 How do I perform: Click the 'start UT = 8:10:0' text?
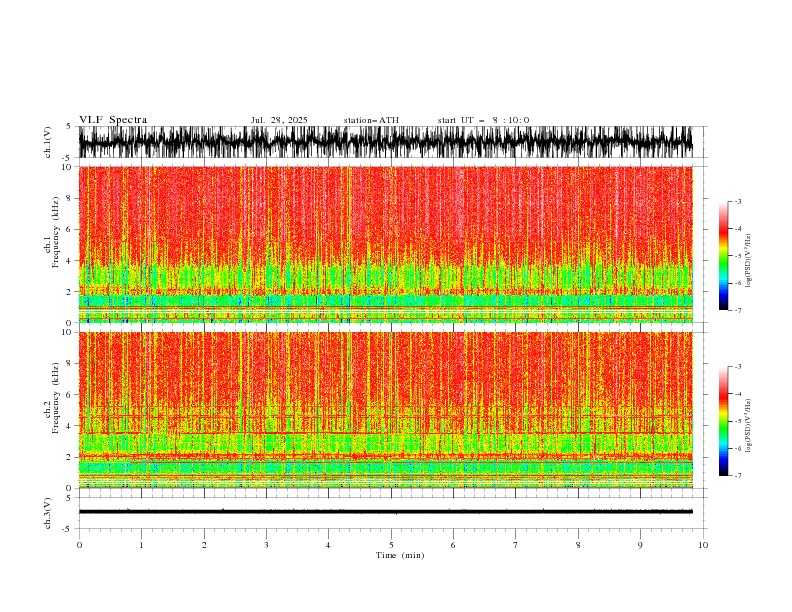pos(483,120)
